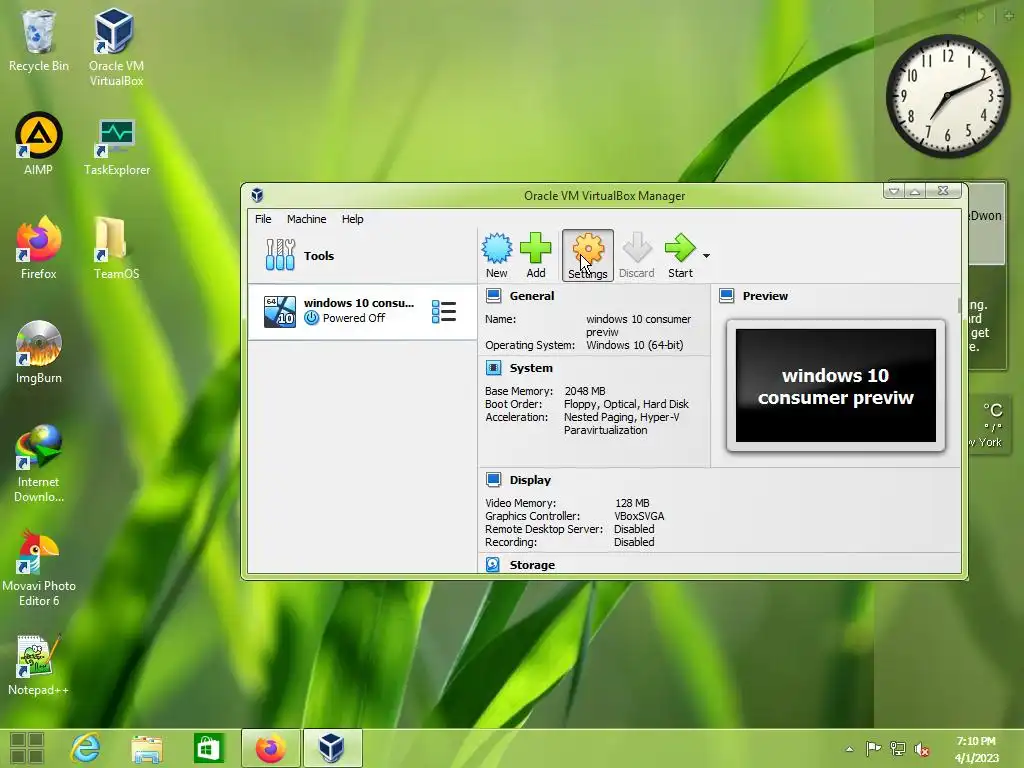Screen dimensions: 1024x768
Task: Click the details pane vertical scrollbar
Action: (959, 305)
